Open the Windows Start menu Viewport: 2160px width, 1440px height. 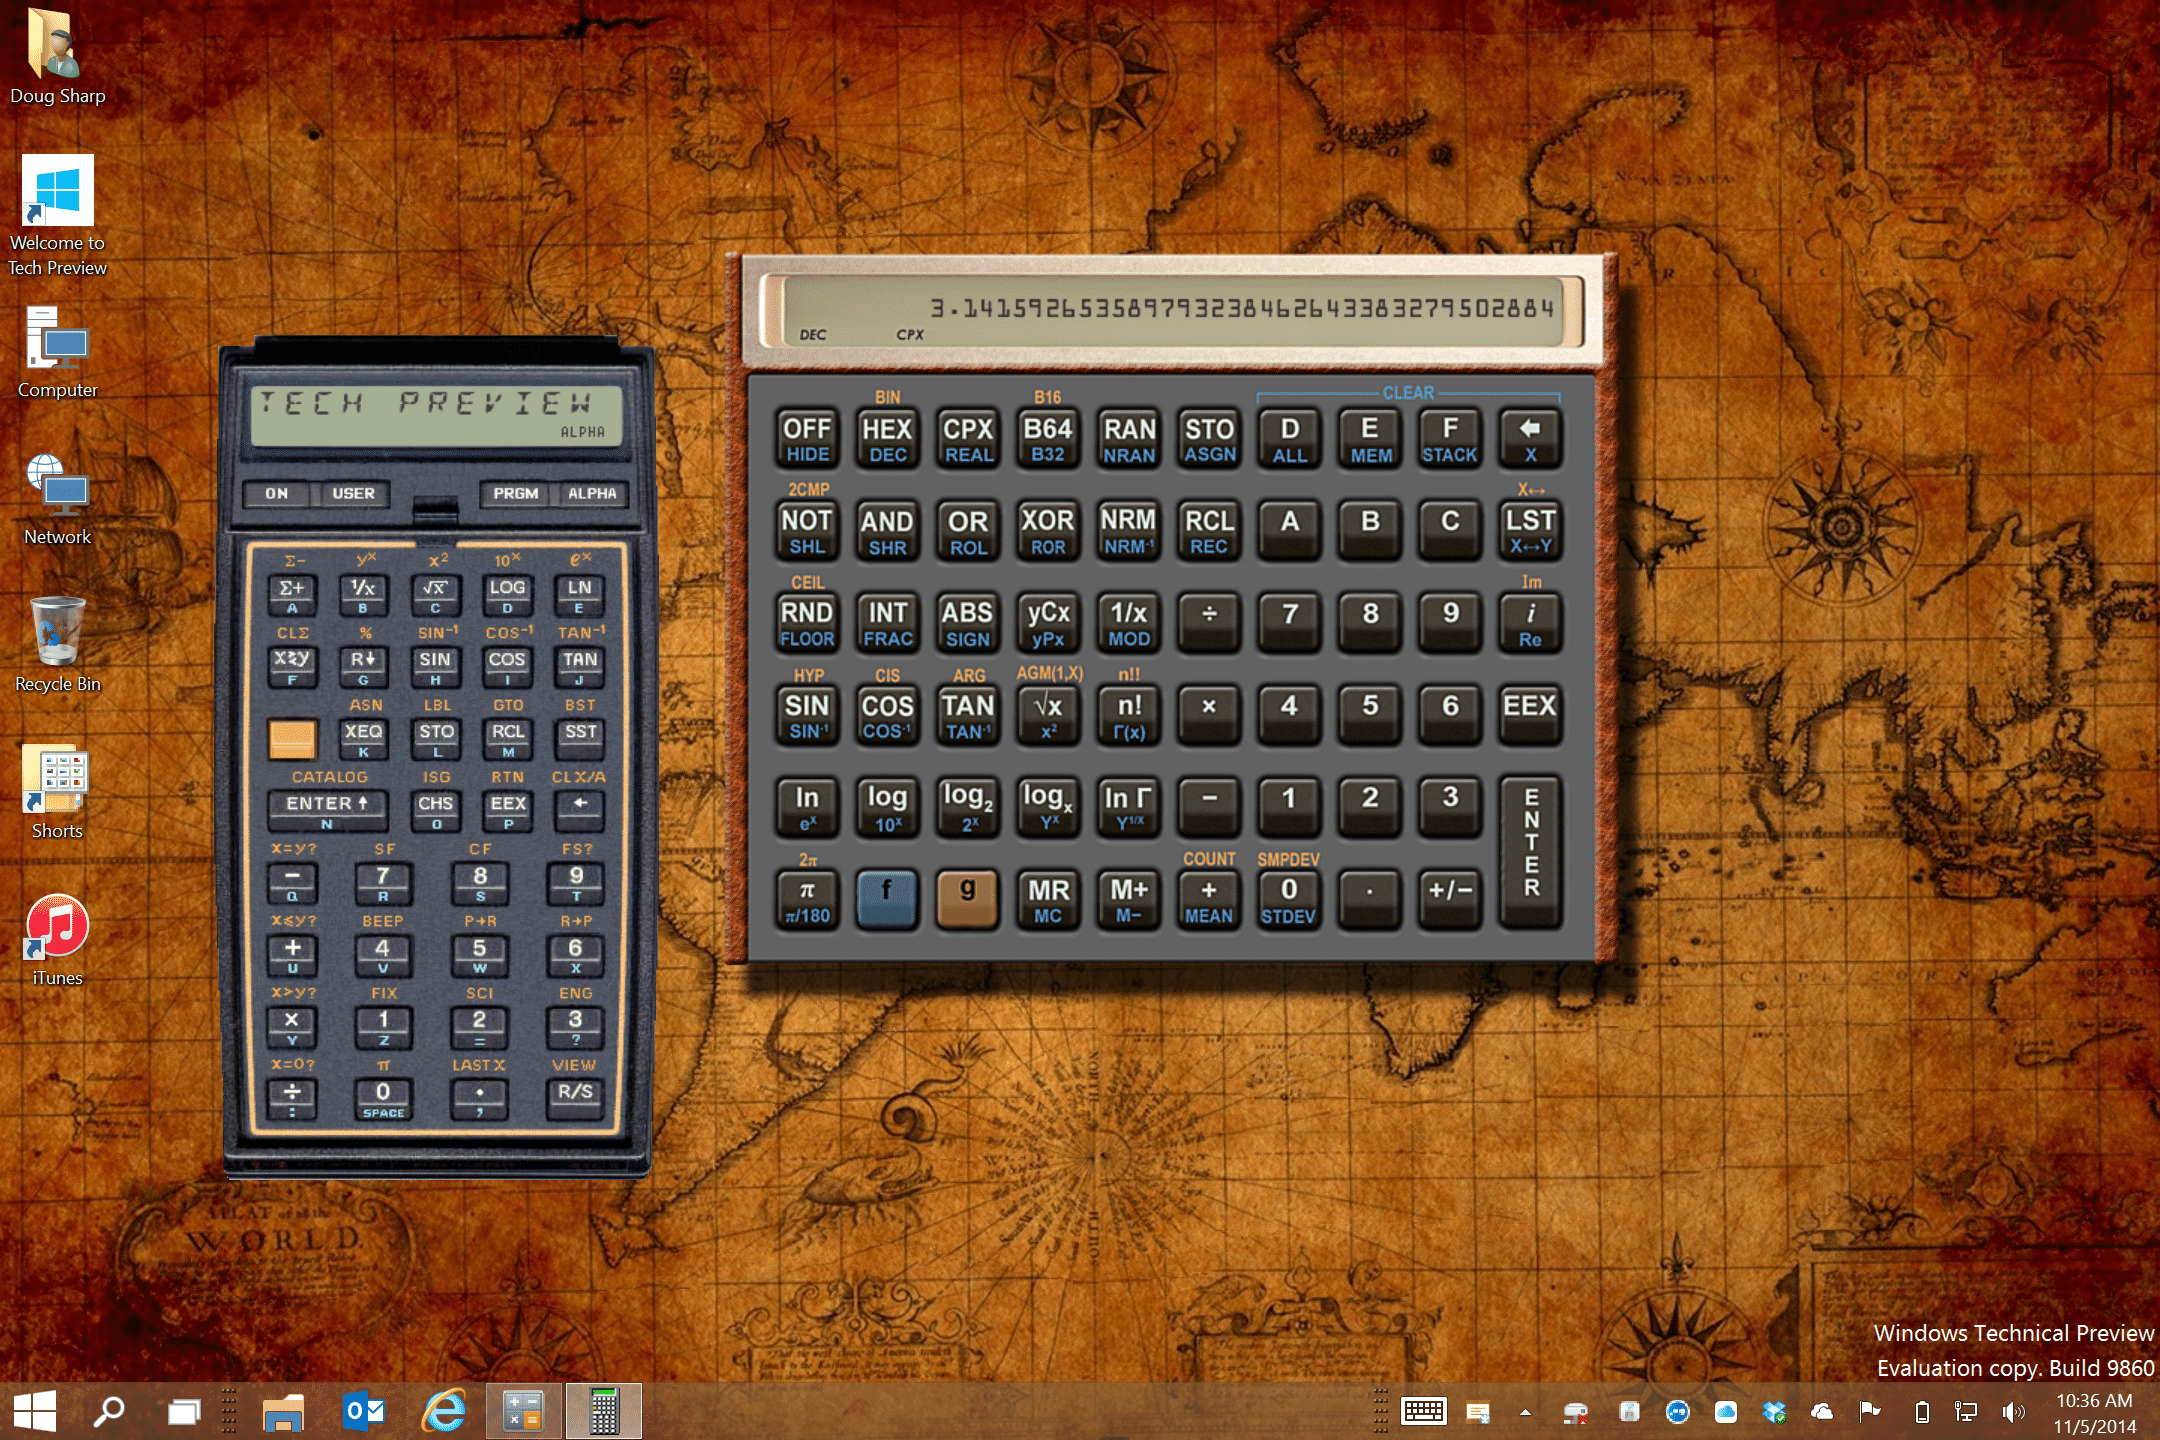tap(35, 1411)
